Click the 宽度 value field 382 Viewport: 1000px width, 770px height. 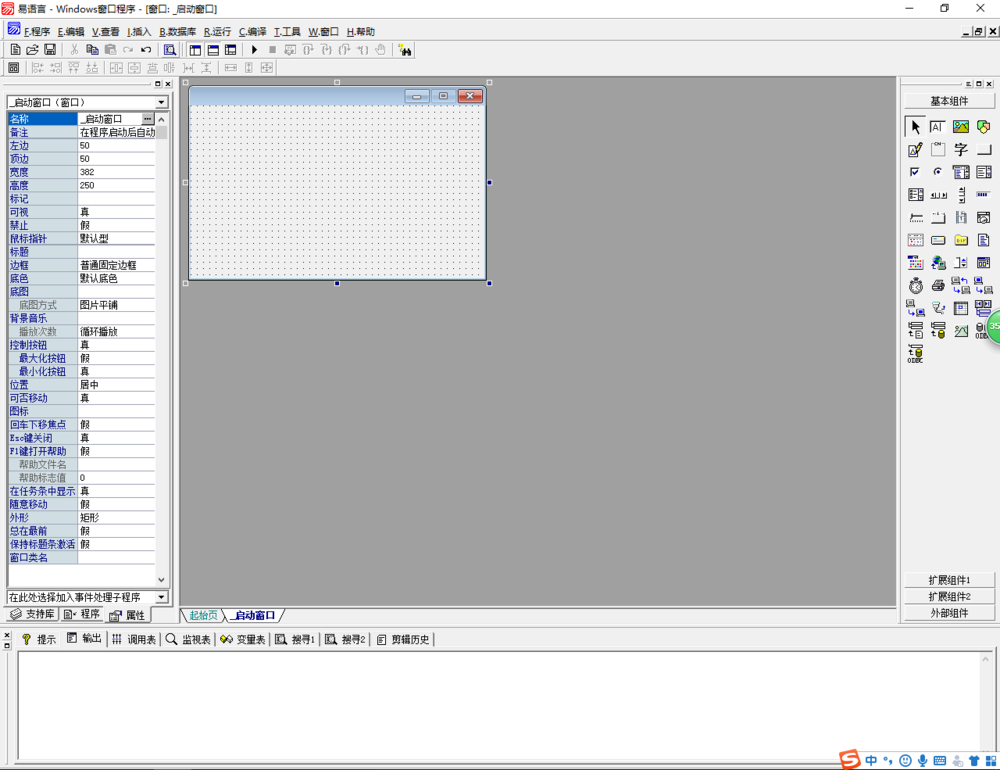tap(116, 172)
